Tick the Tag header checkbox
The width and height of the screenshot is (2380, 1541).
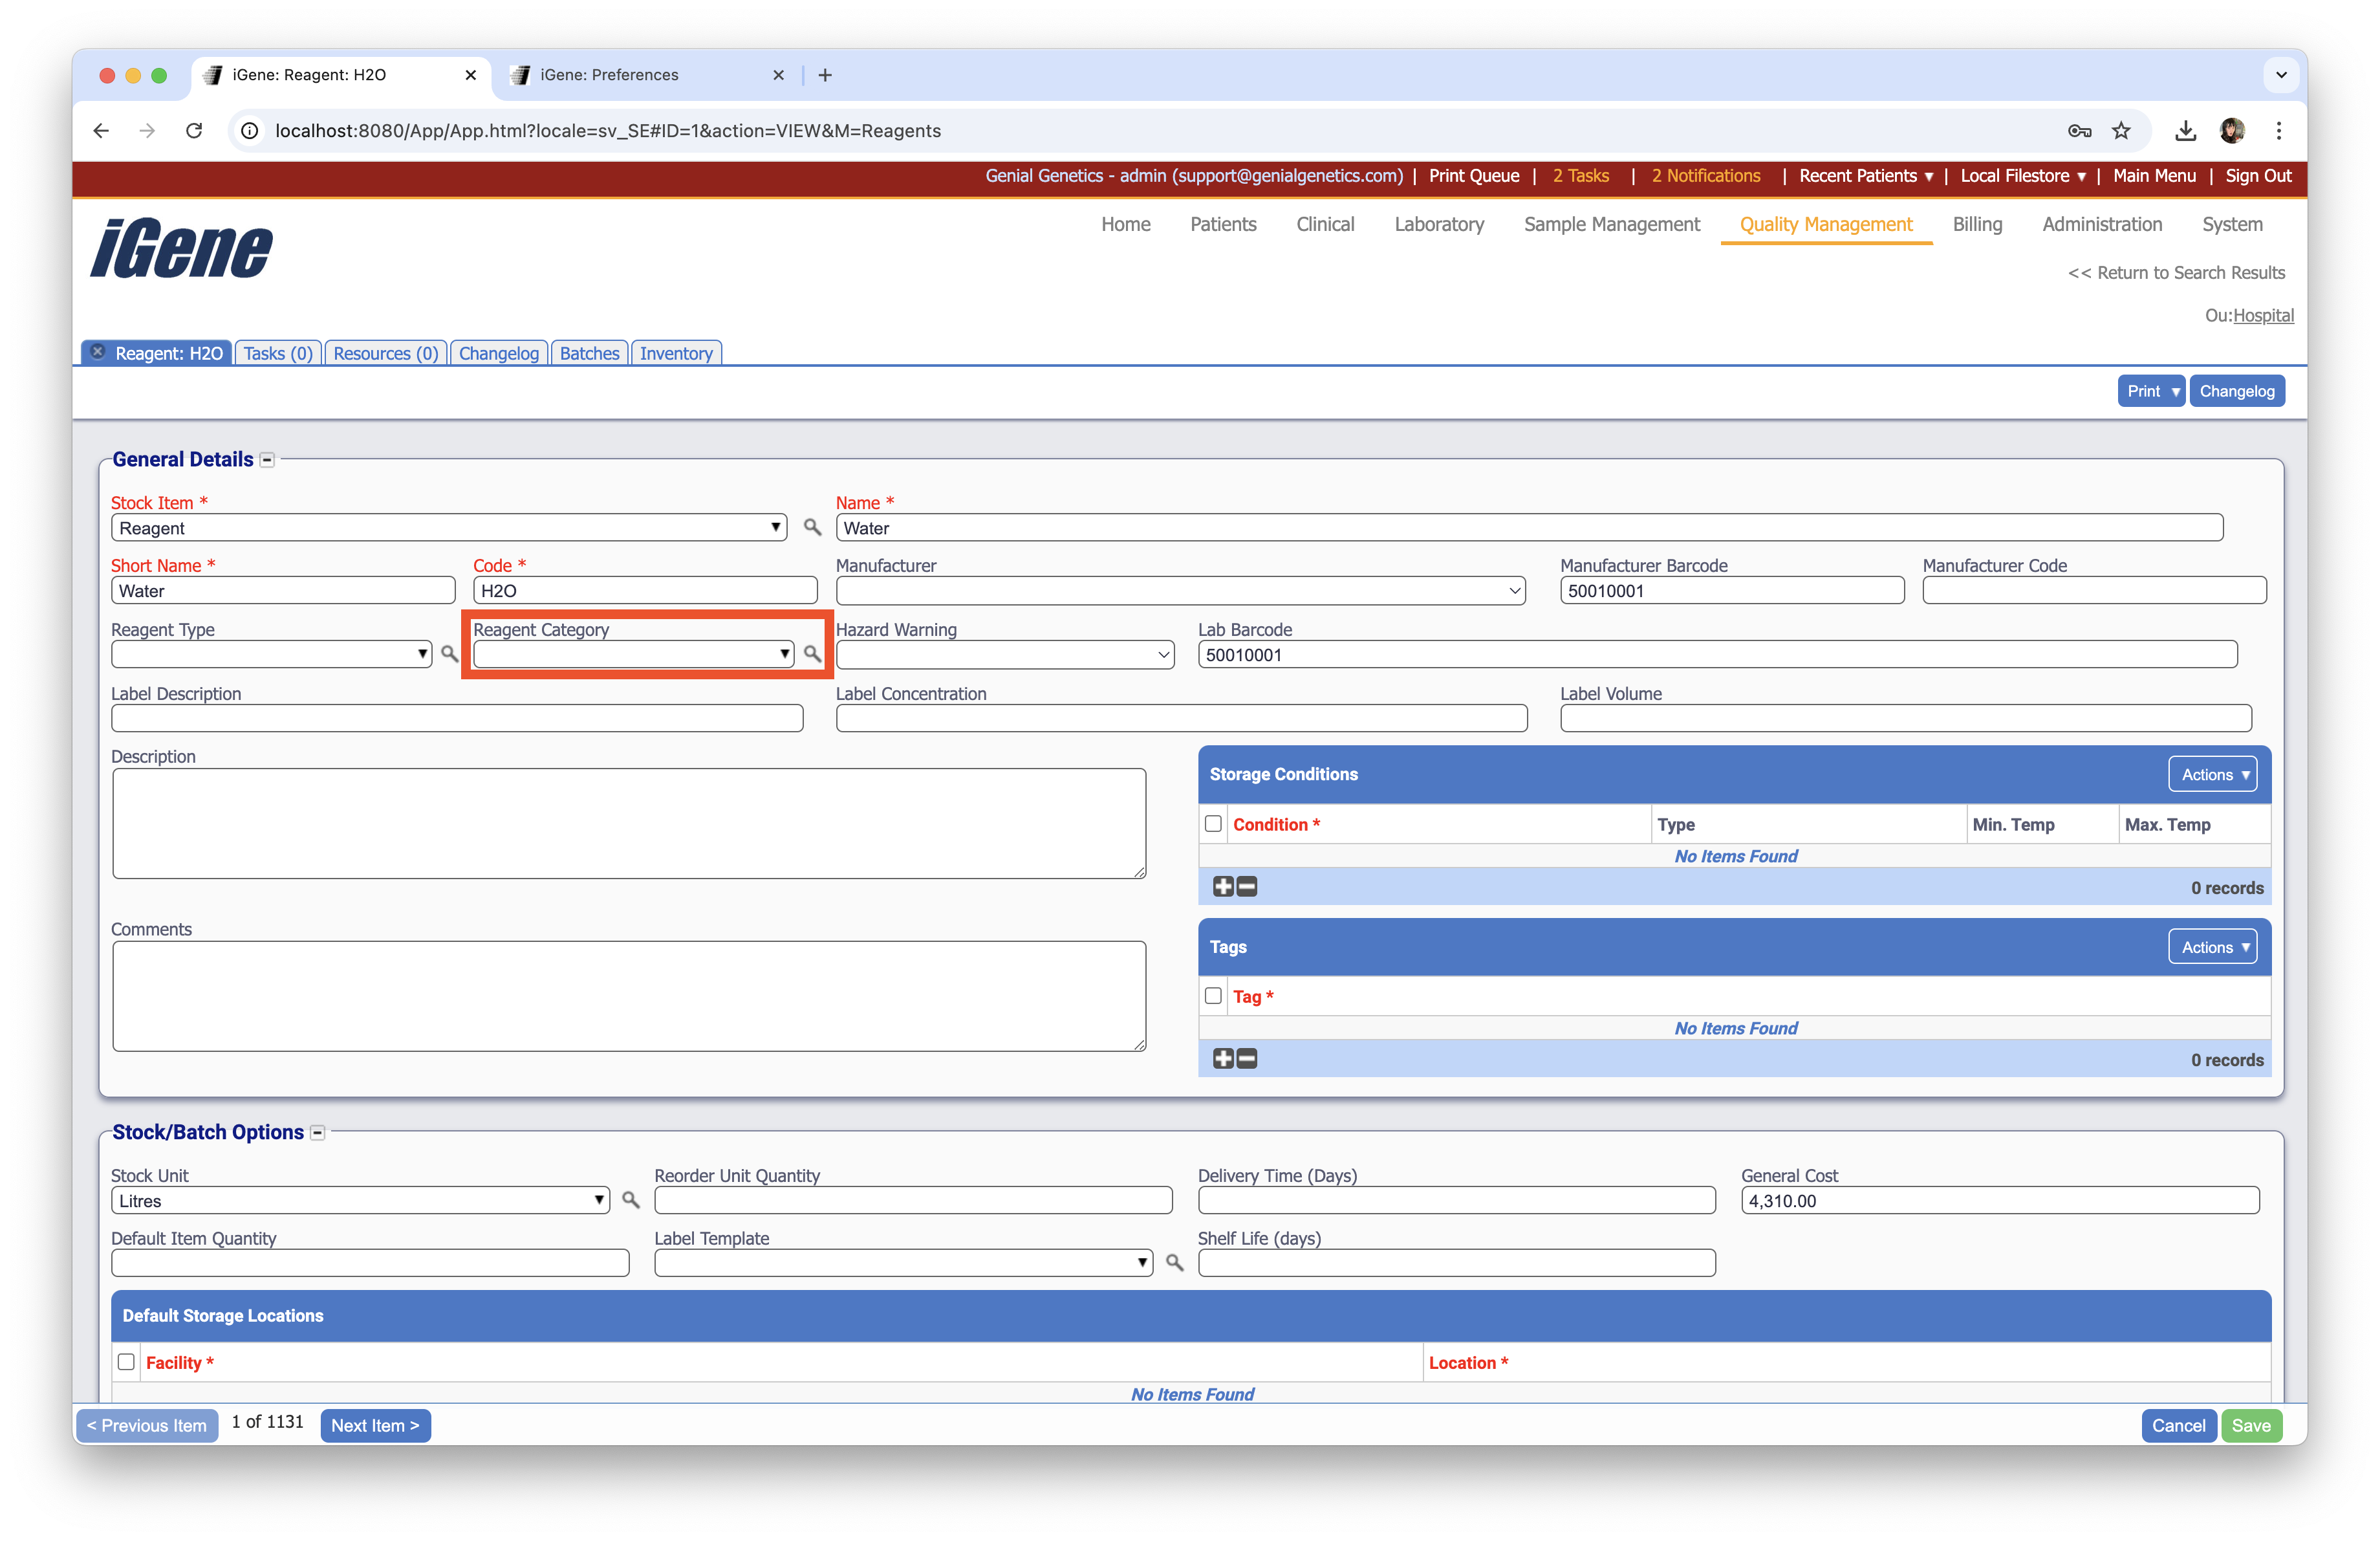(1213, 996)
